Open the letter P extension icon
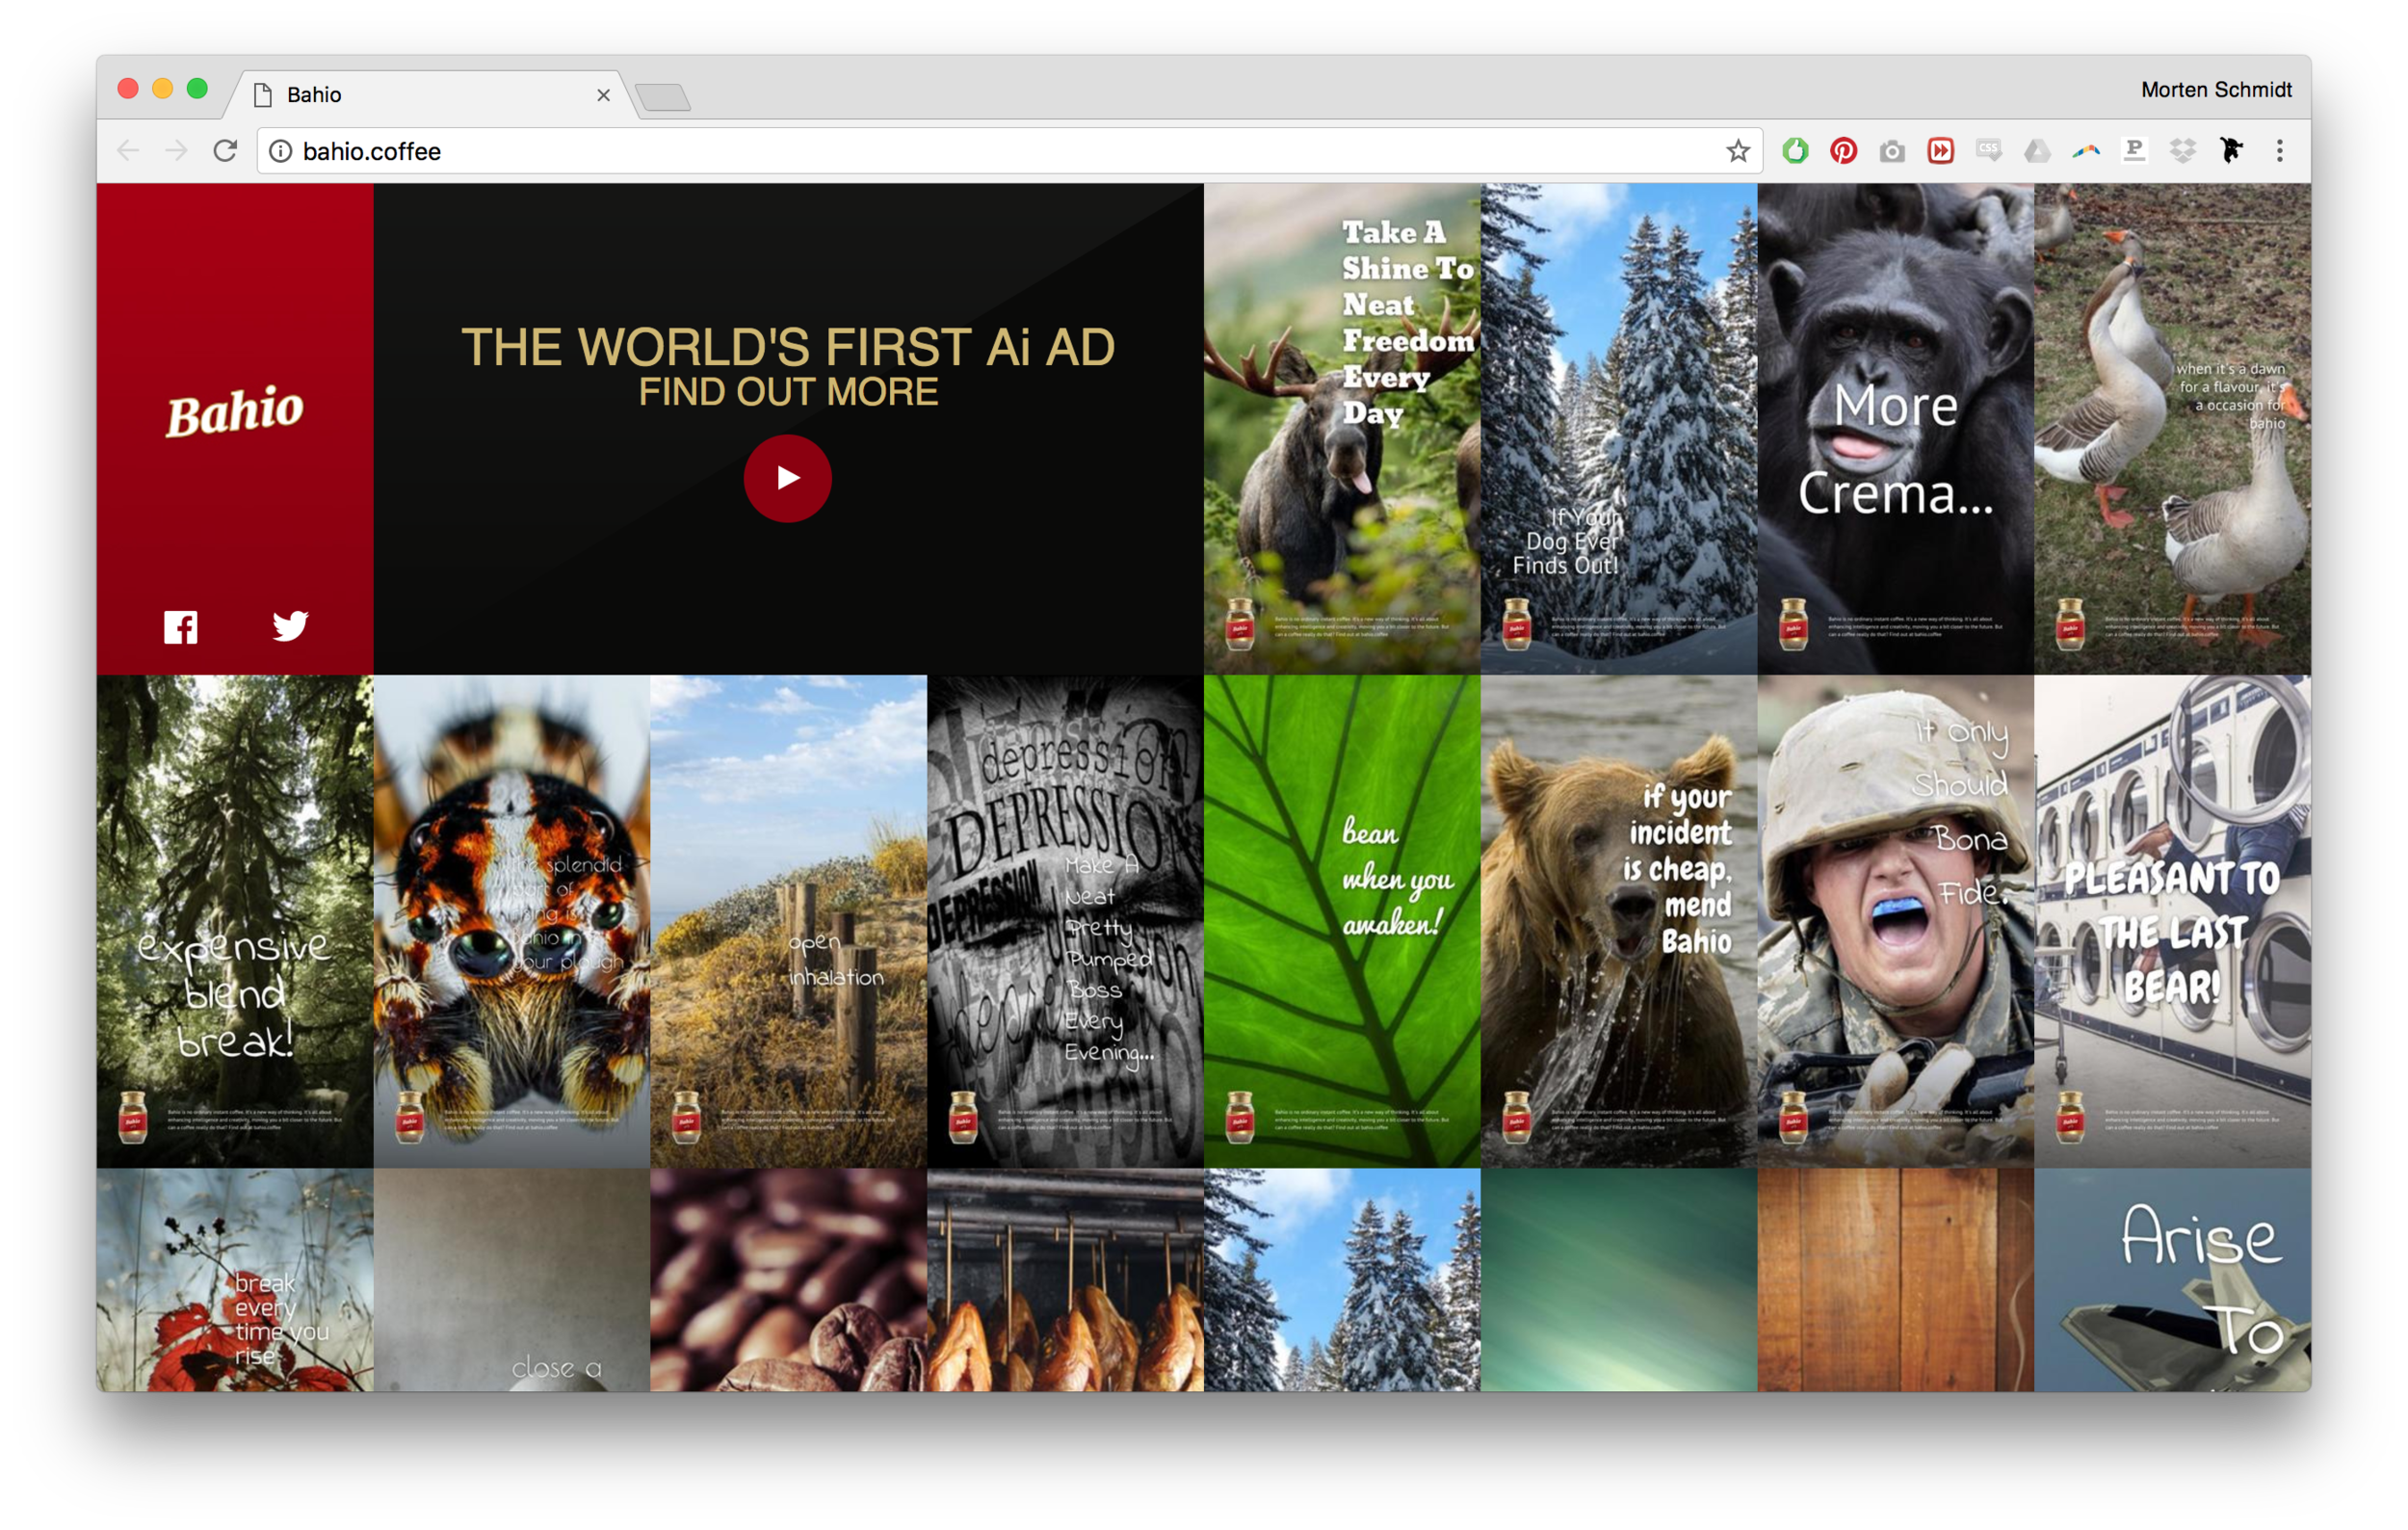 pos(2134,151)
